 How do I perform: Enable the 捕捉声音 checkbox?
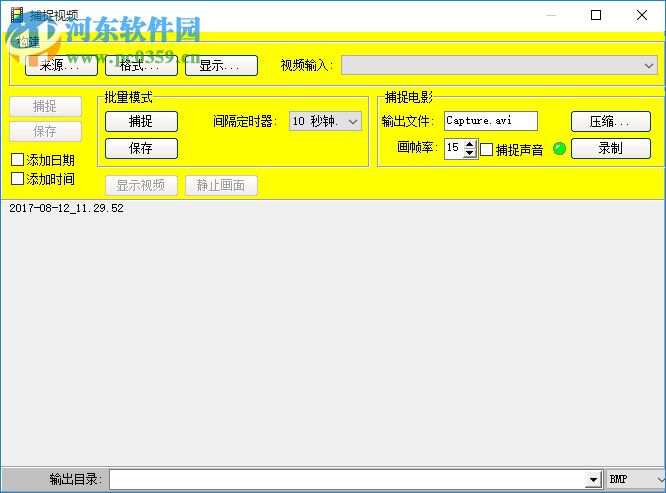point(487,149)
